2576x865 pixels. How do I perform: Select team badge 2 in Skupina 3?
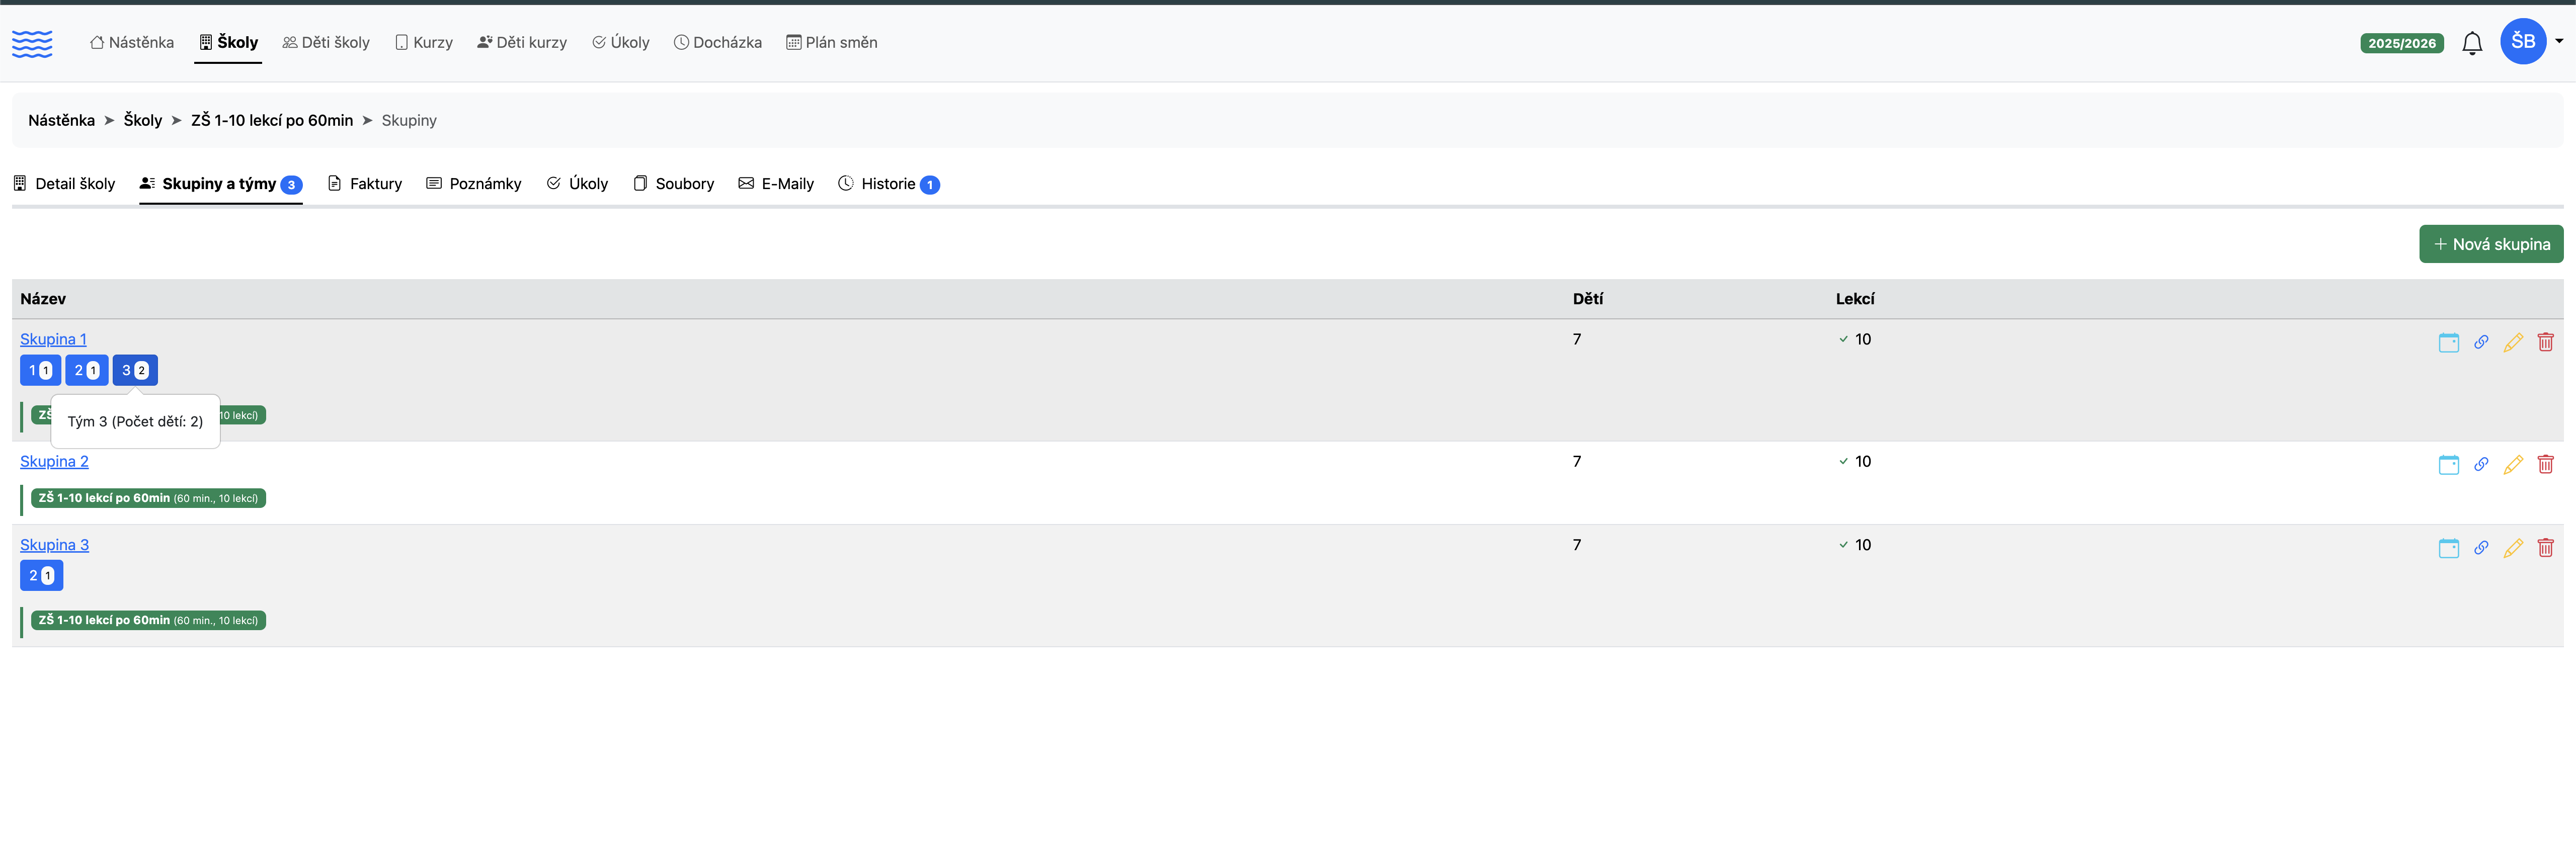(41, 575)
